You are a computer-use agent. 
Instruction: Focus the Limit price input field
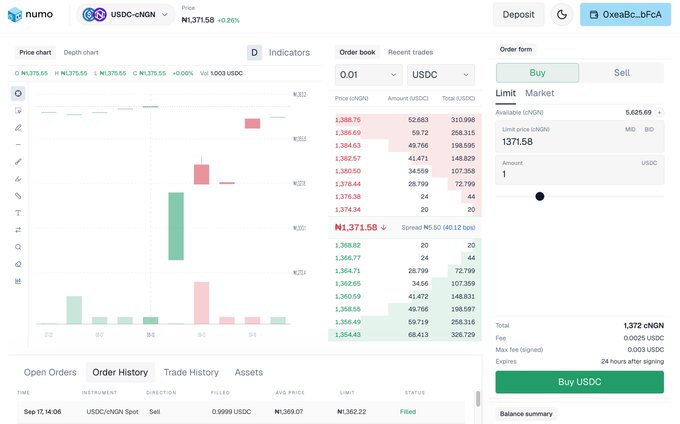tap(579, 137)
